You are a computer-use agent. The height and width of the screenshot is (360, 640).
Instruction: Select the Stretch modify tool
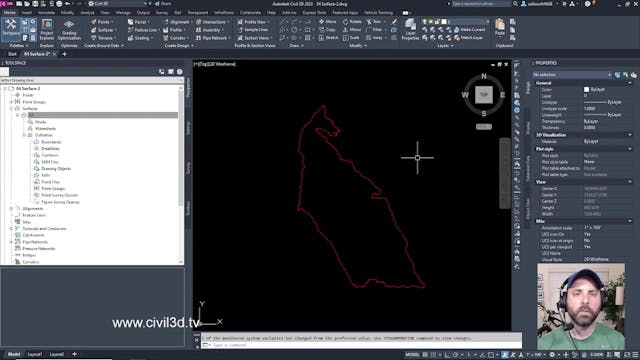coord(329,38)
